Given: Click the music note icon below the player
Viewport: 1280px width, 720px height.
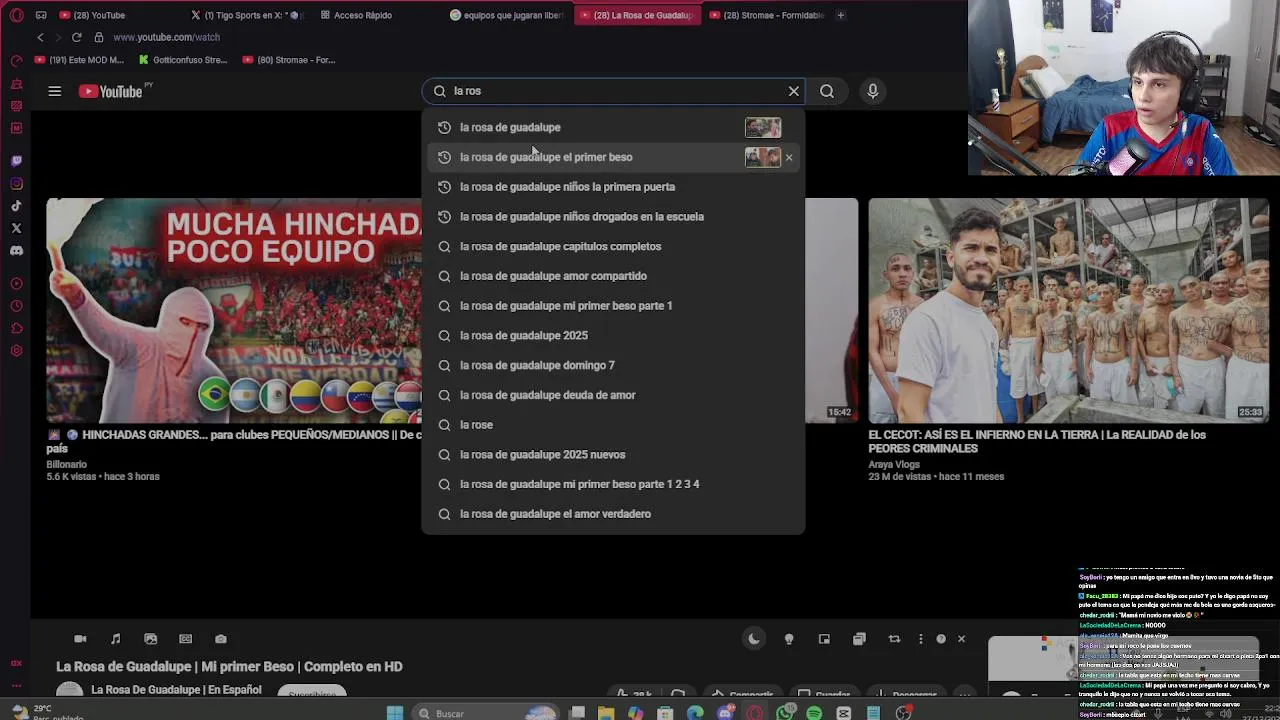Looking at the screenshot, I should pos(115,639).
